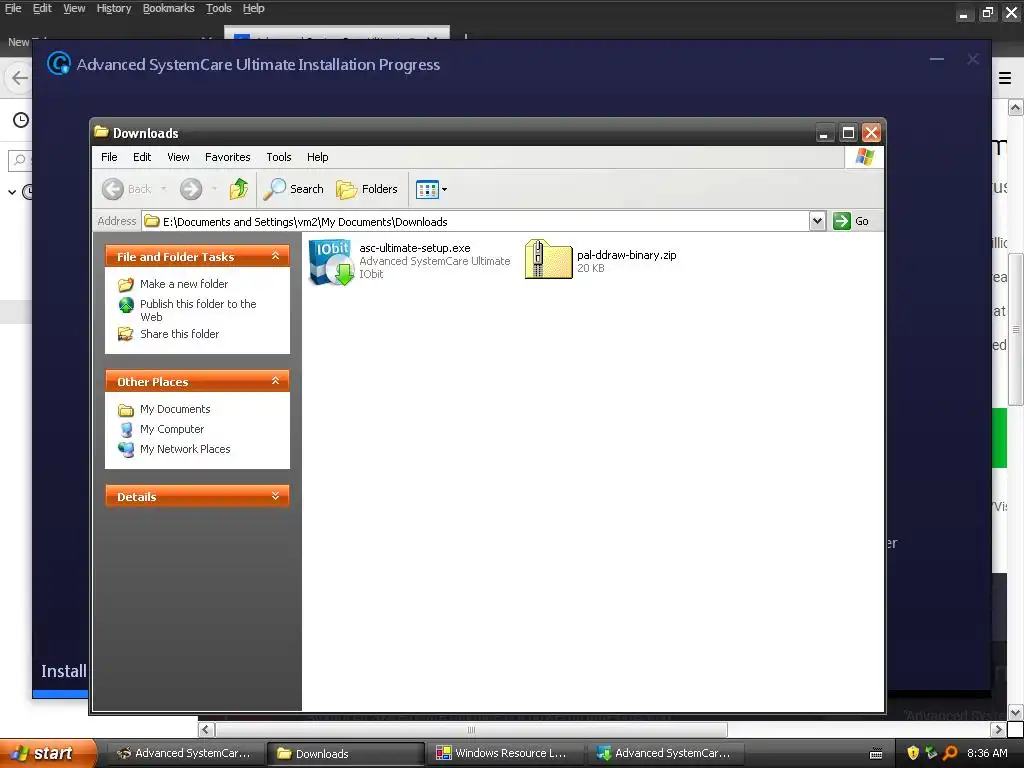The height and width of the screenshot is (768, 1024).
Task: Click the Publish to Web globe icon
Action: (126, 304)
